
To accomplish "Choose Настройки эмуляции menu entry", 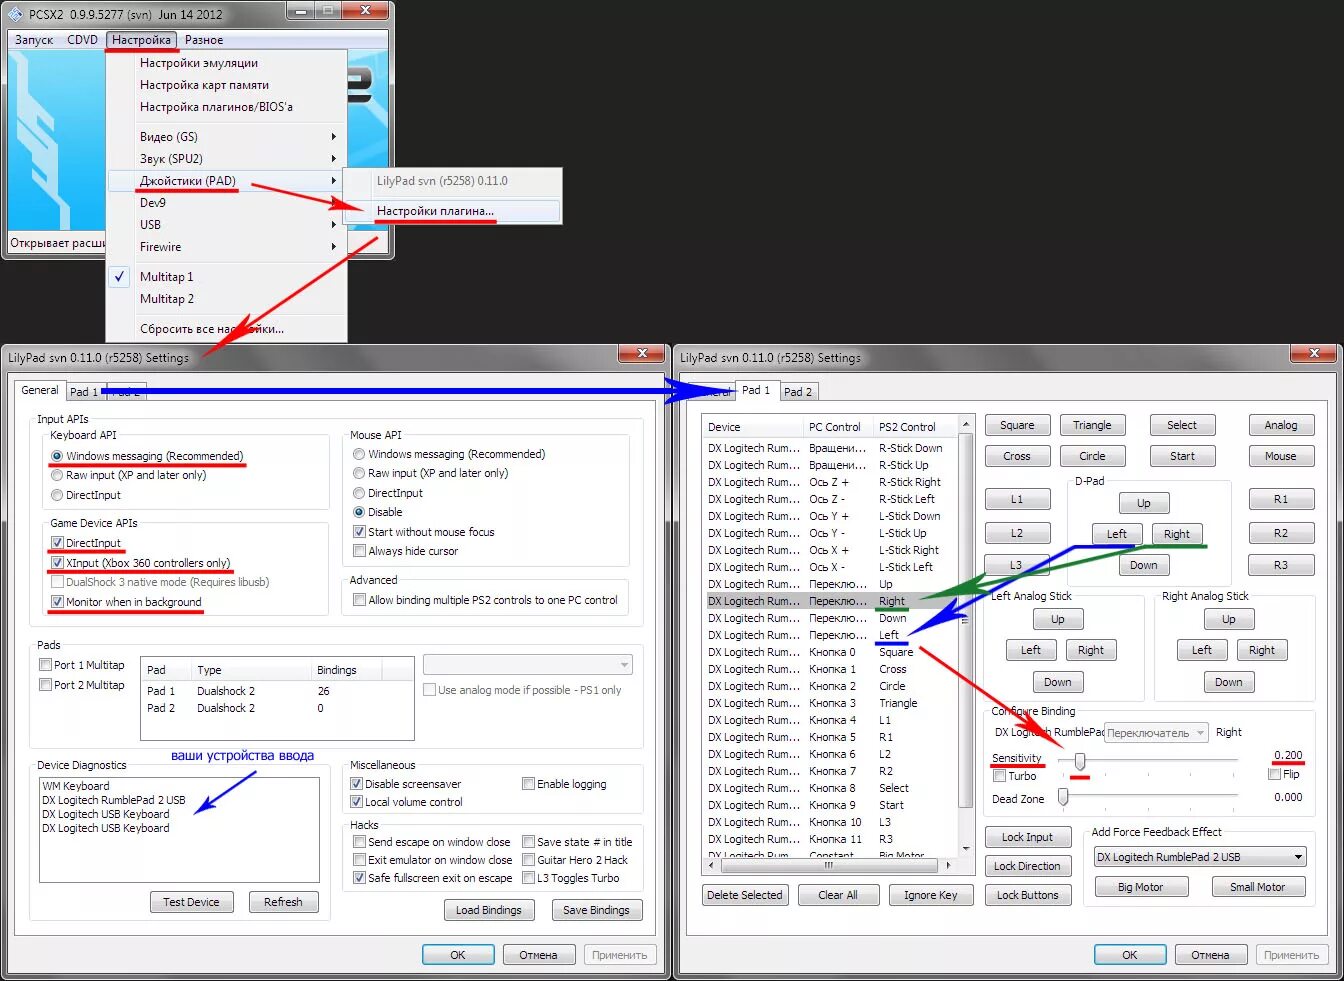I will click(199, 63).
